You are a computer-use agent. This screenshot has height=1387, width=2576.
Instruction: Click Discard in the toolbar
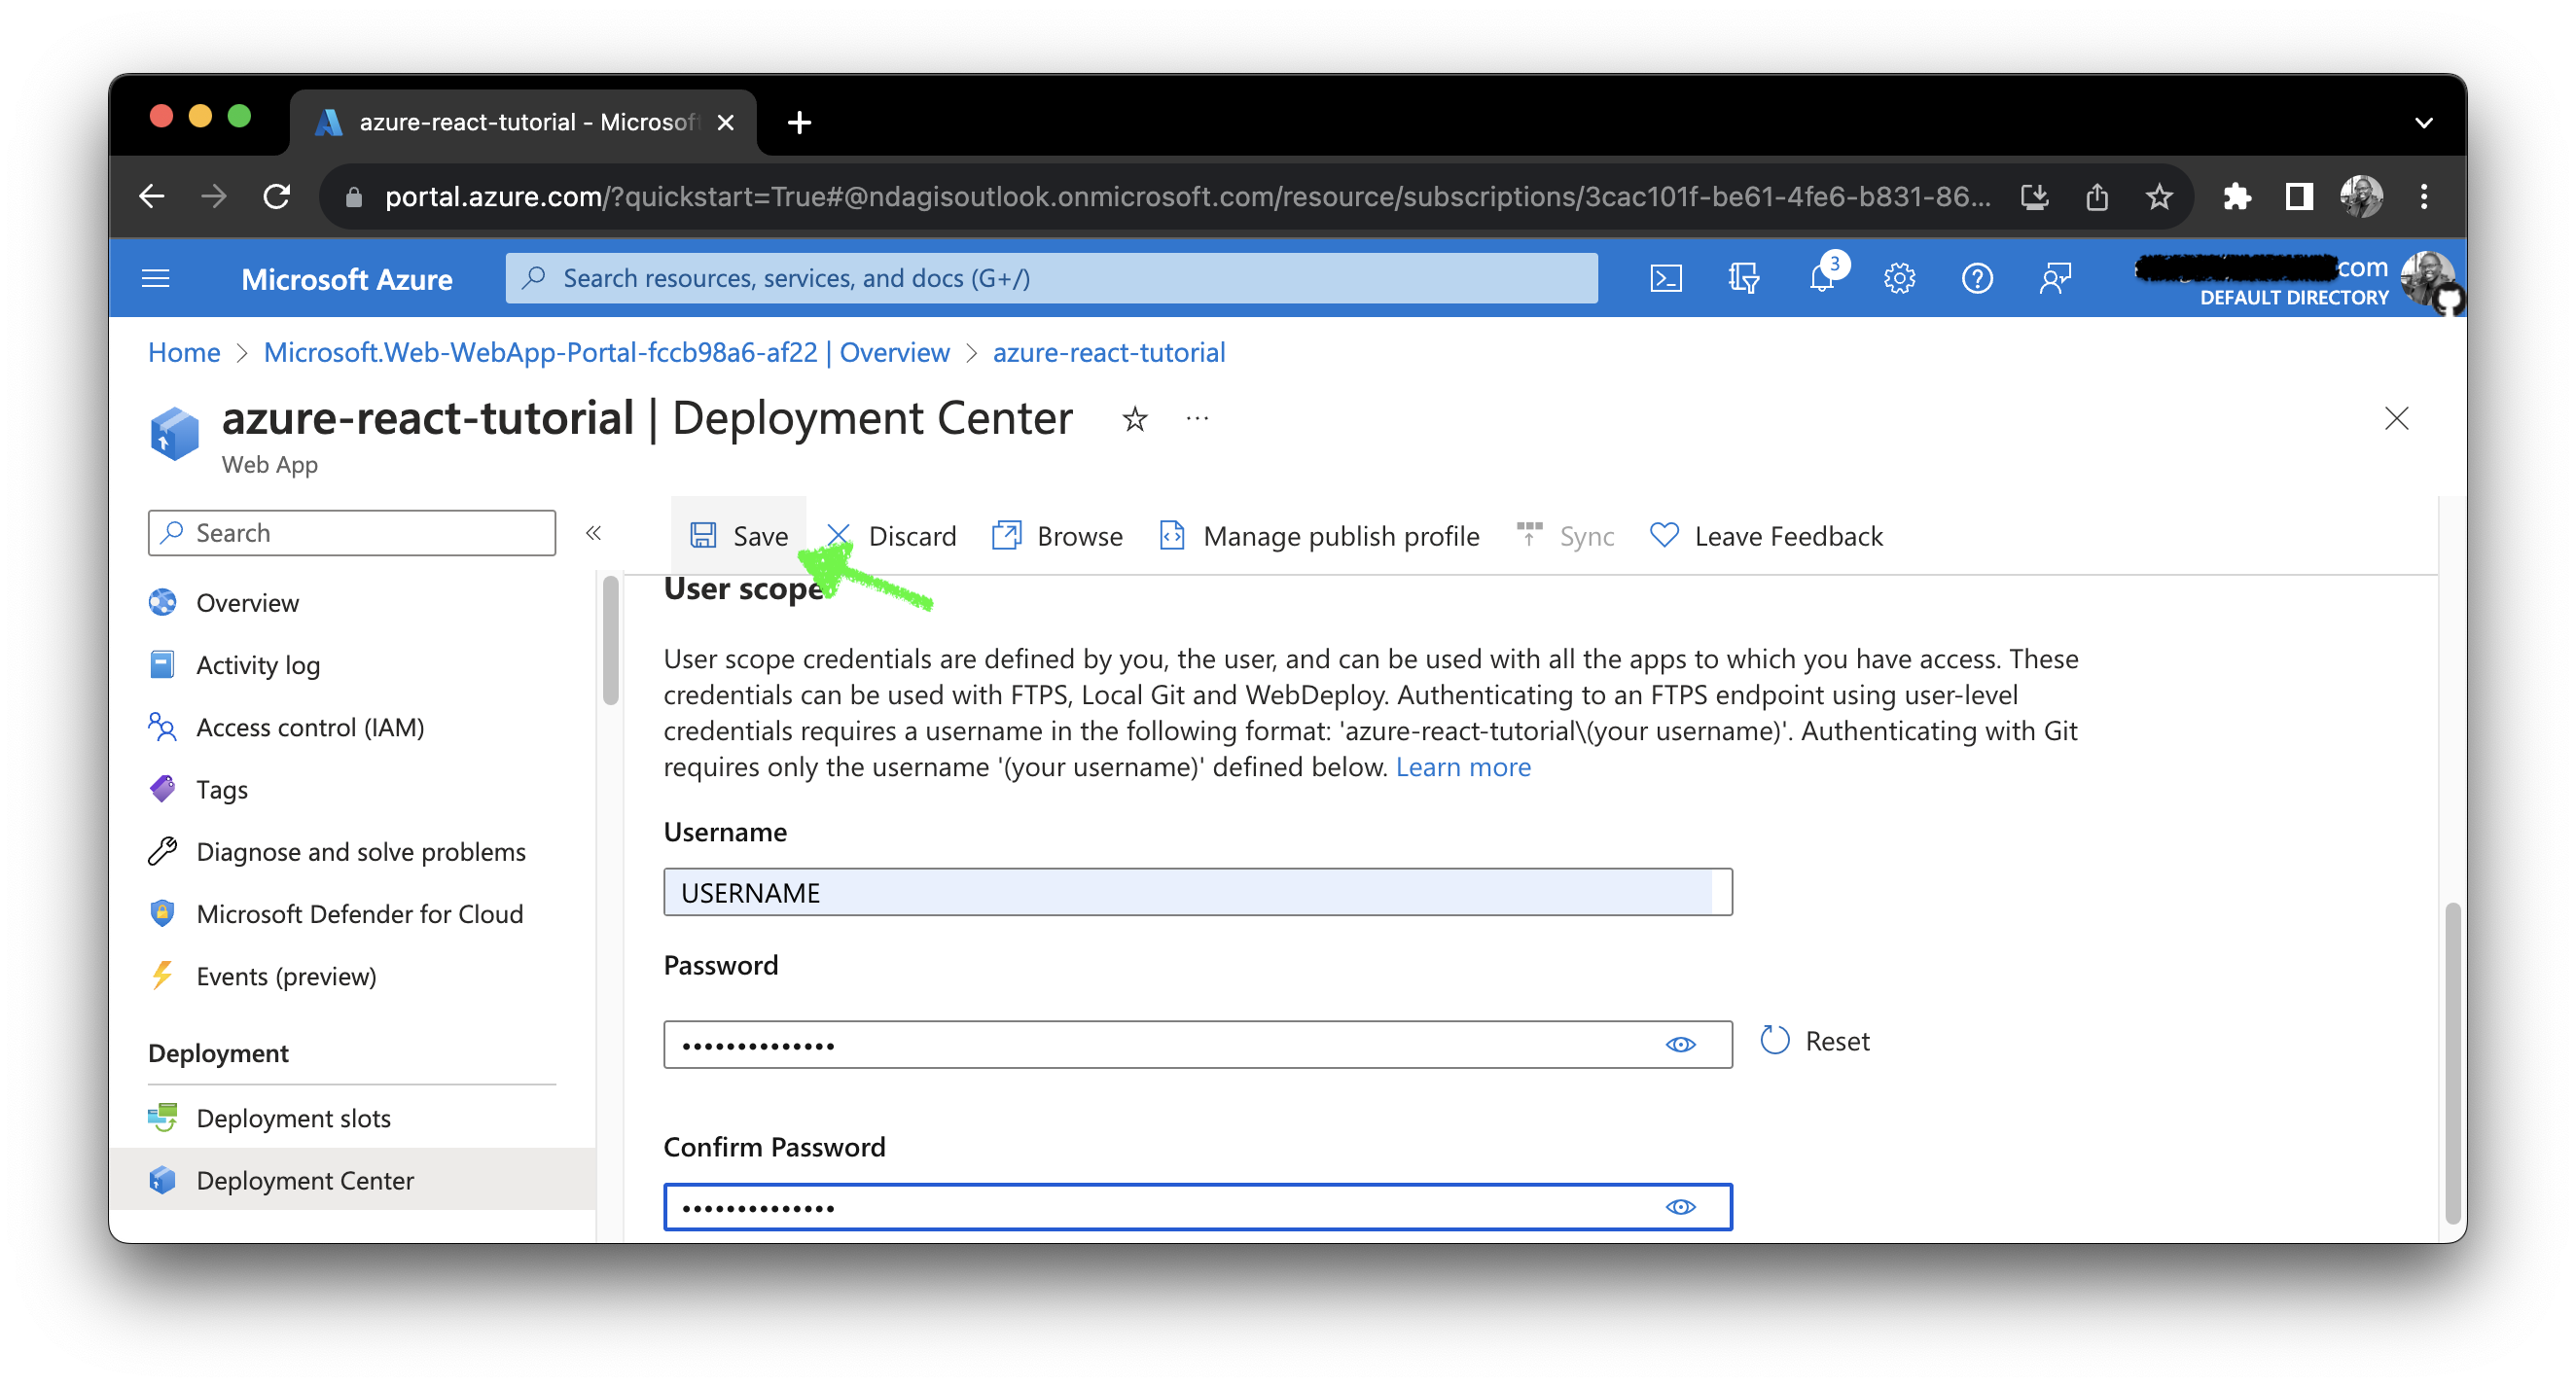point(891,536)
